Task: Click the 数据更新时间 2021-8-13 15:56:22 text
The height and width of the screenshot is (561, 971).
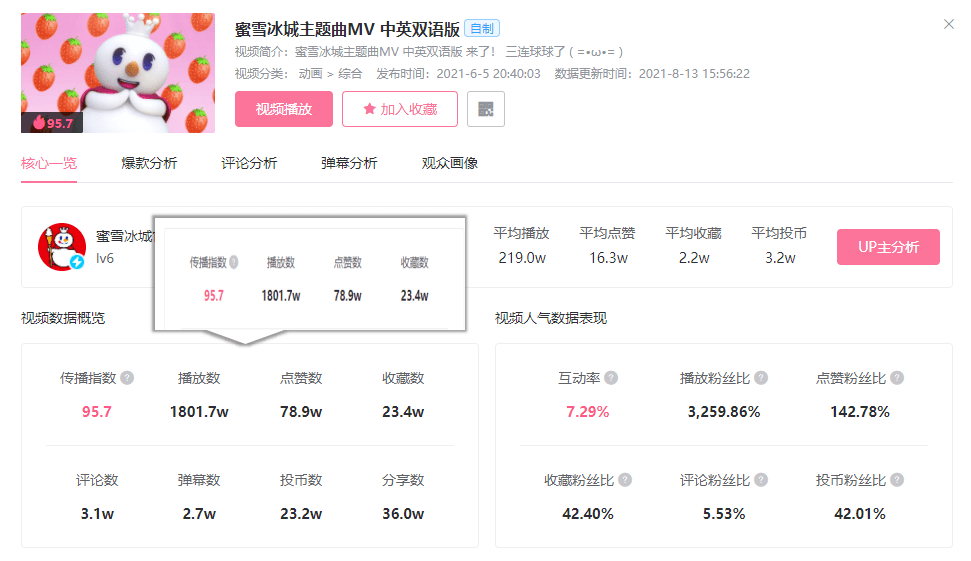Action: (x=652, y=74)
